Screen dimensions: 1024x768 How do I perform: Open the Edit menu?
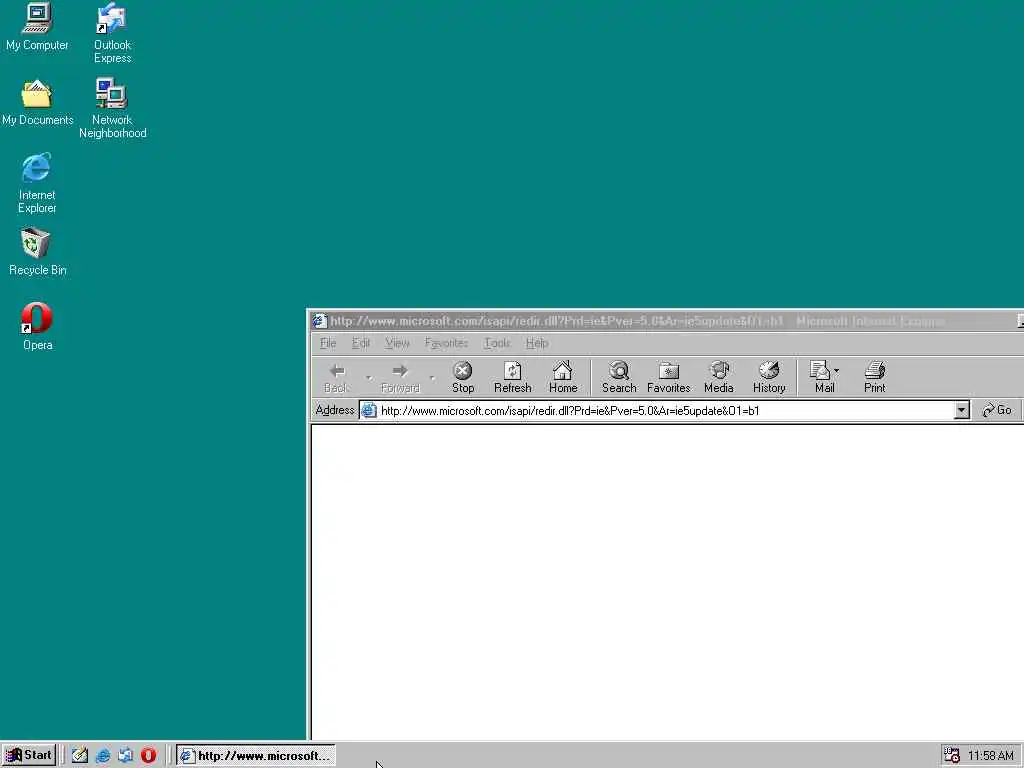(360, 343)
